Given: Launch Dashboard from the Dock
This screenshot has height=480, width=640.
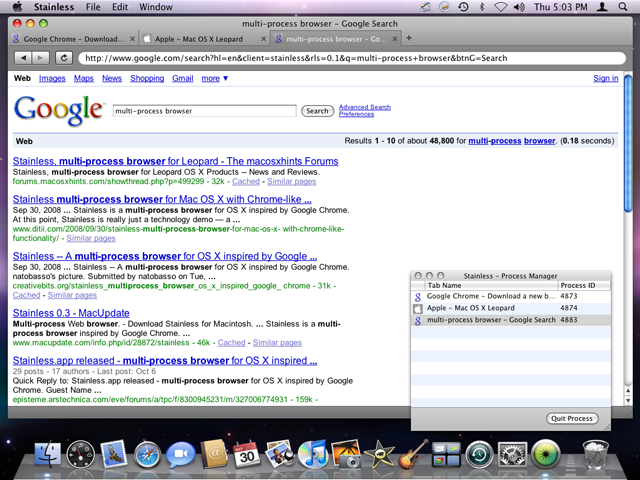Looking at the screenshot, I should pyautogui.click(x=80, y=454).
